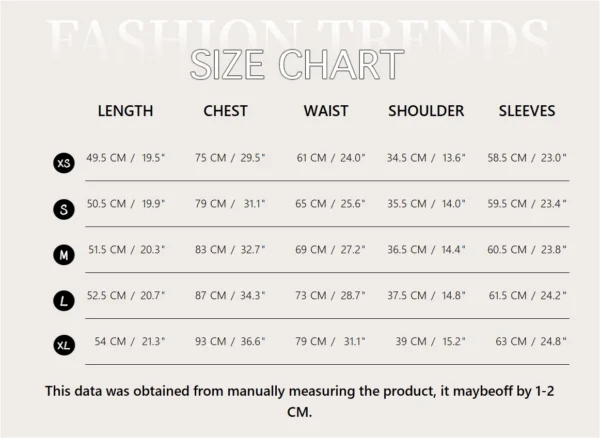This screenshot has width=600, height=438.
Task: Click the manual measuring disclaimer text
Action: tap(300, 401)
